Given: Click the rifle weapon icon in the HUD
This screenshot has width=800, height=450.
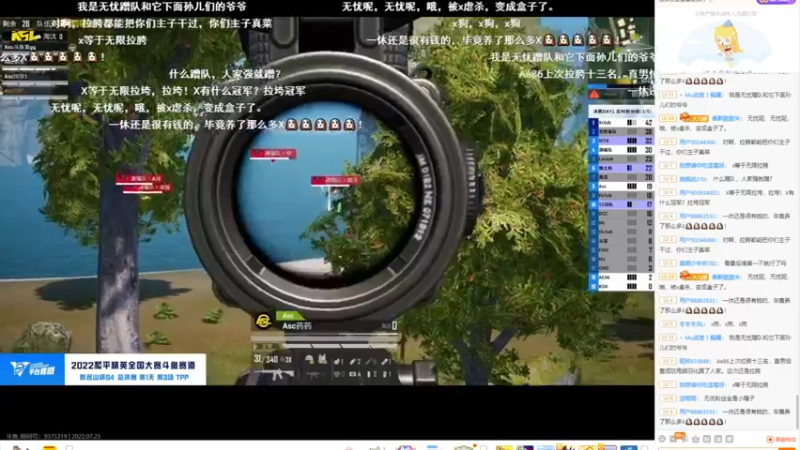Looking at the screenshot, I should (x=276, y=374).
